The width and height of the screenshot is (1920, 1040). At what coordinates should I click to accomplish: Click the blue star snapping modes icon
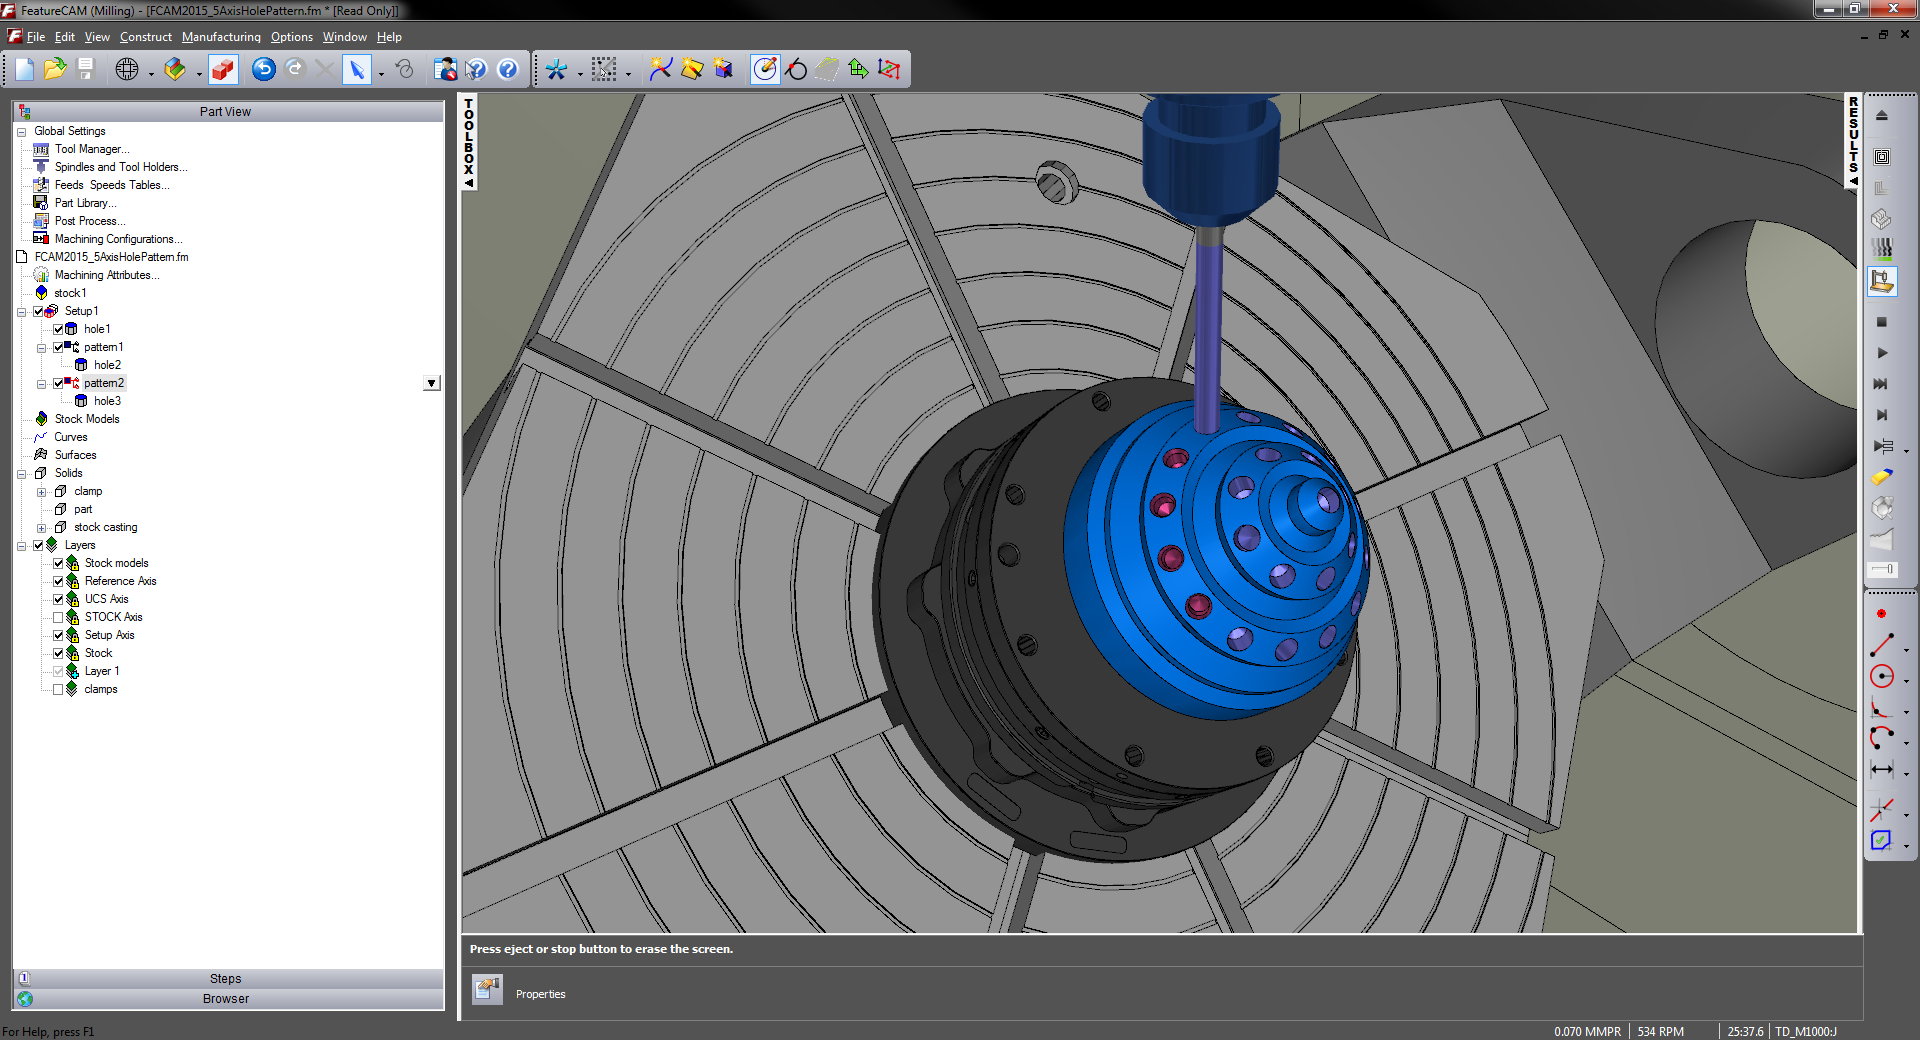point(556,69)
